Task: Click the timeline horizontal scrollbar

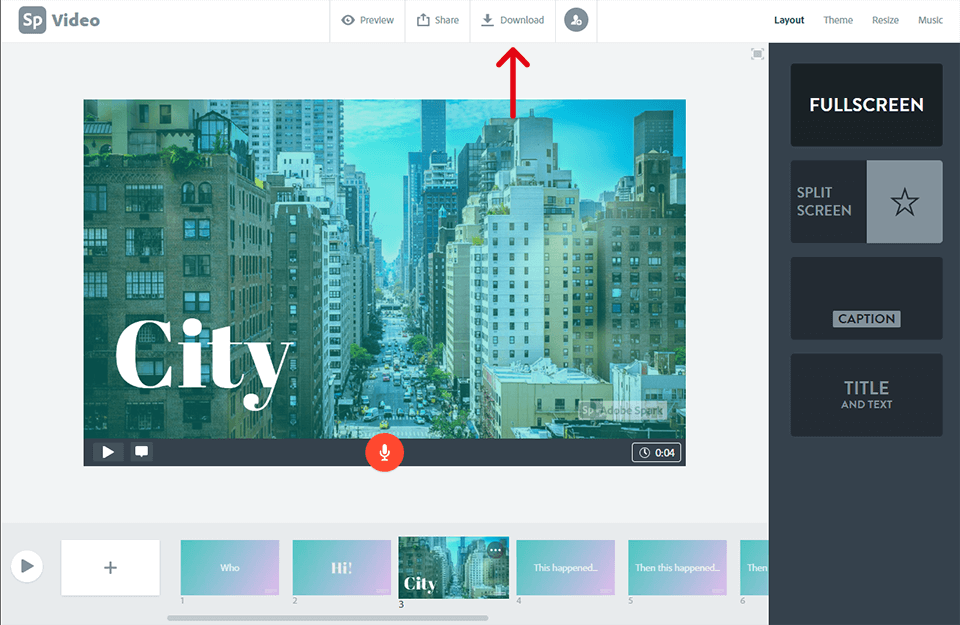Action: tap(328, 618)
